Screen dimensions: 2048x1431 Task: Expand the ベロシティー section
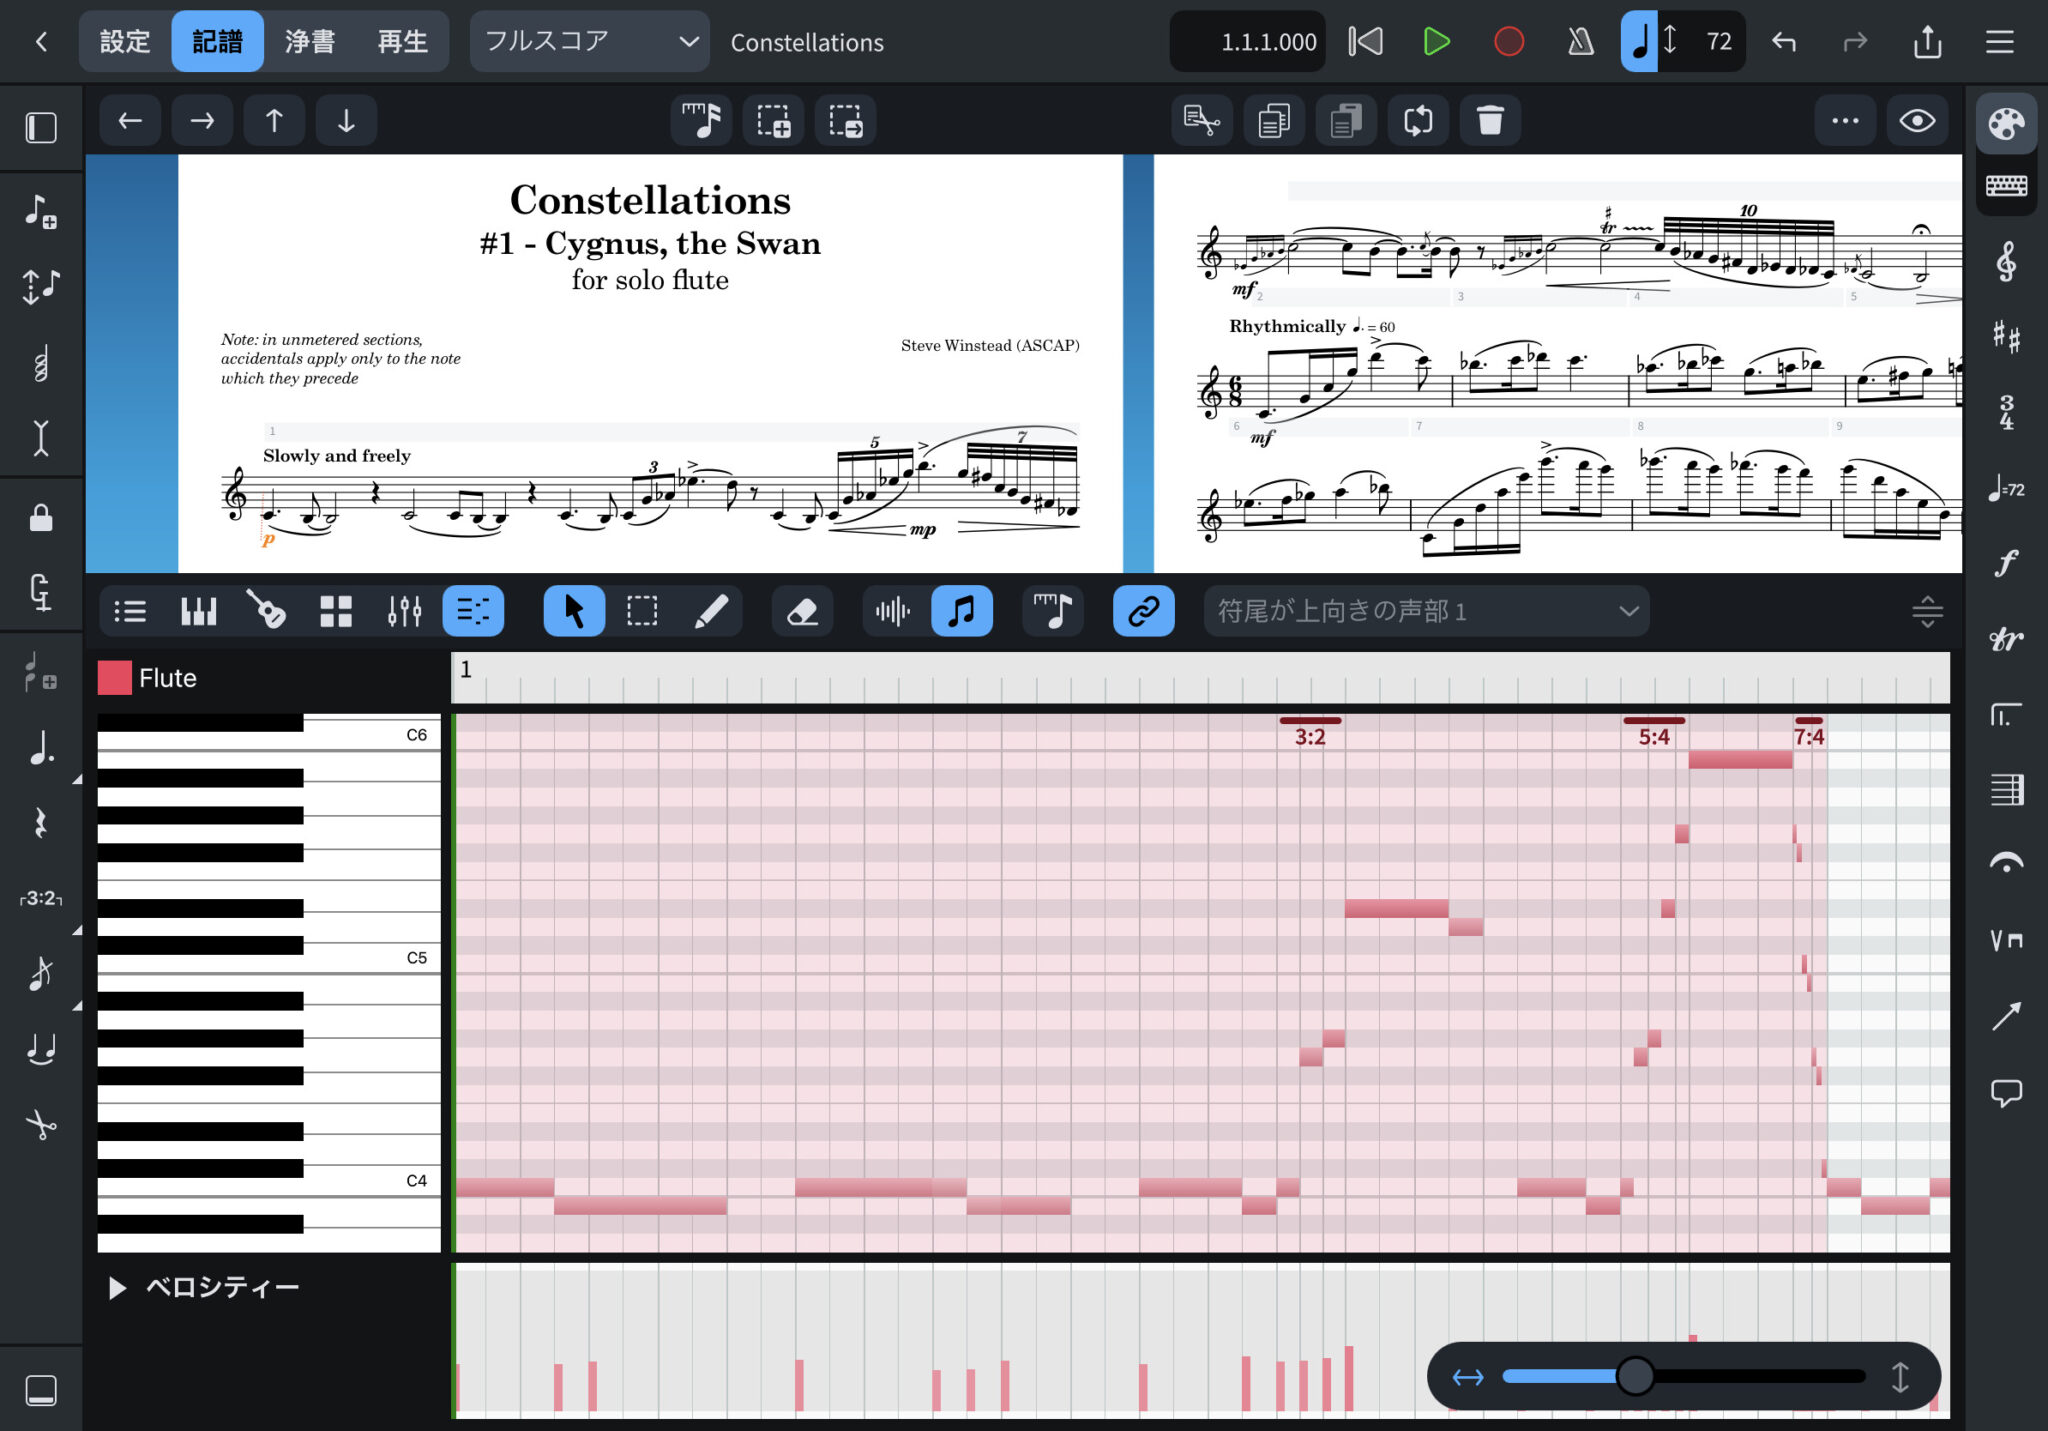point(116,1288)
